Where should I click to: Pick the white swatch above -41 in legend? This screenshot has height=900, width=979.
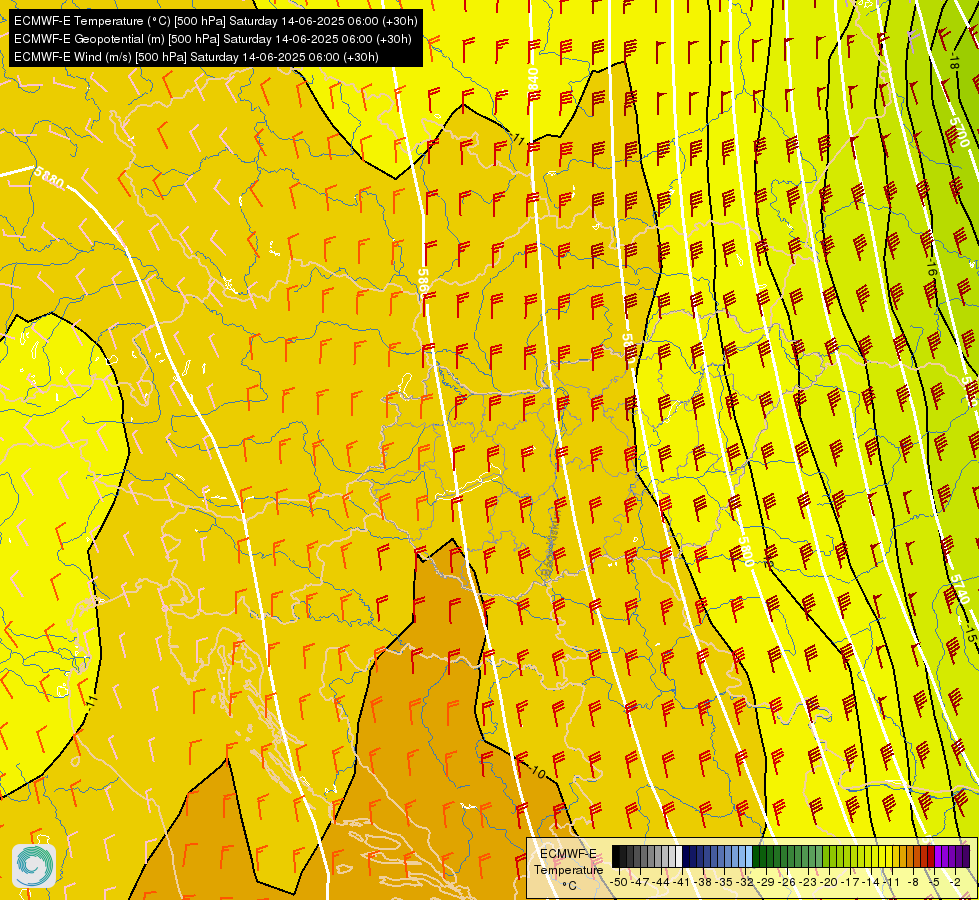679,856
